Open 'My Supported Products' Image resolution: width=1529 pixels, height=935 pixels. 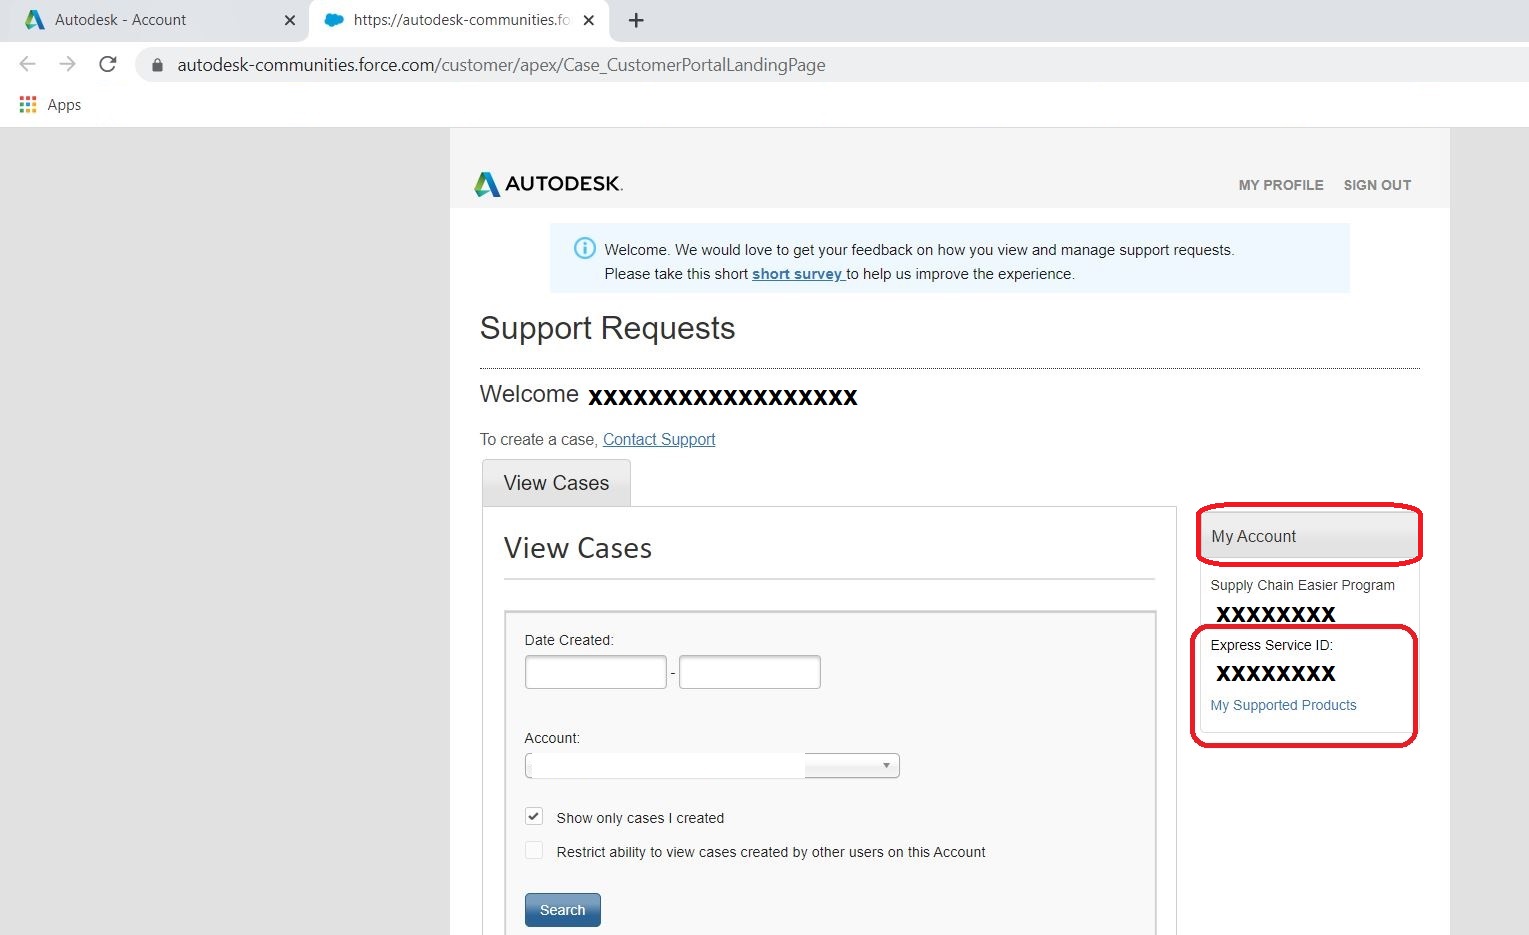(1283, 705)
